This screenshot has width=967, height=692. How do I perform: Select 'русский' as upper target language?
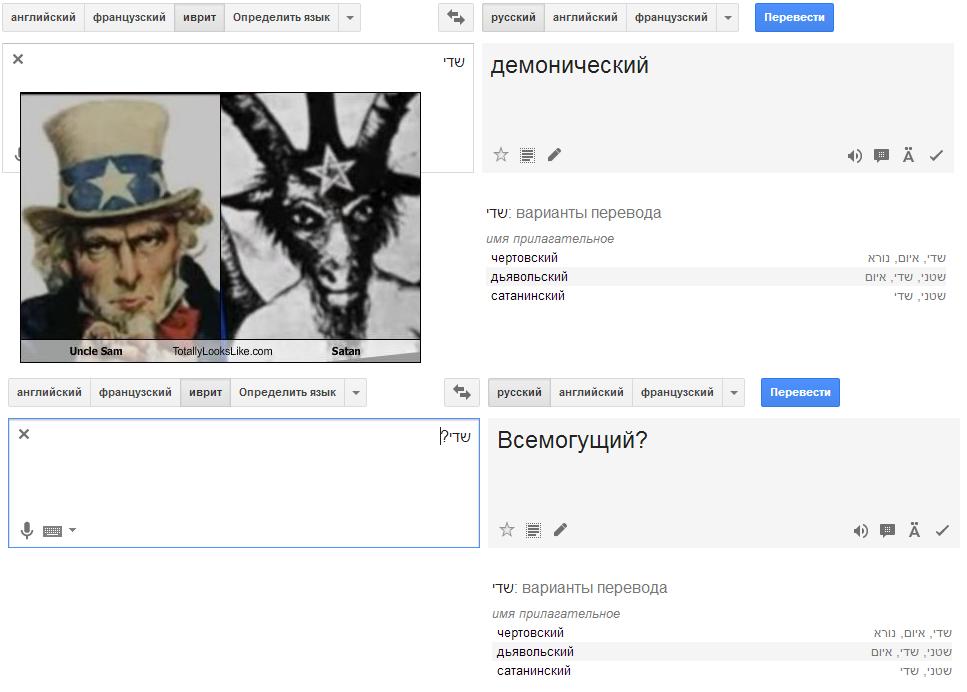pos(513,17)
